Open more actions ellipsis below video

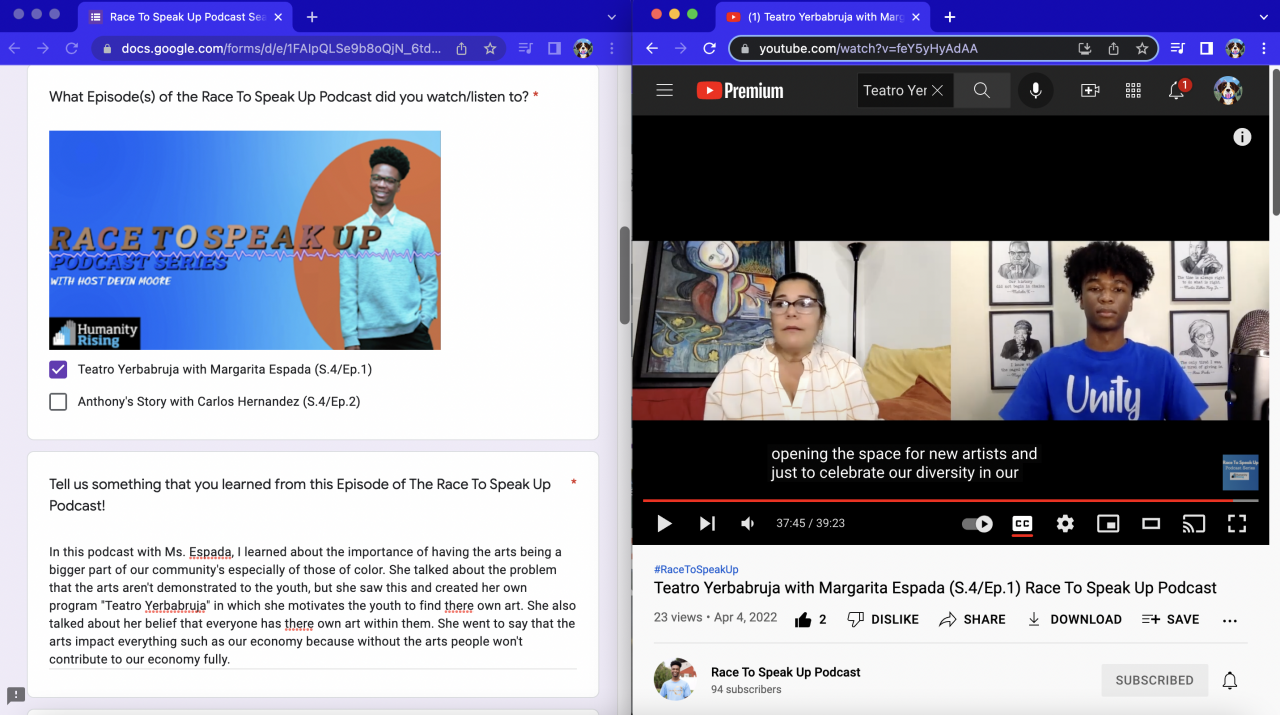(x=1230, y=620)
